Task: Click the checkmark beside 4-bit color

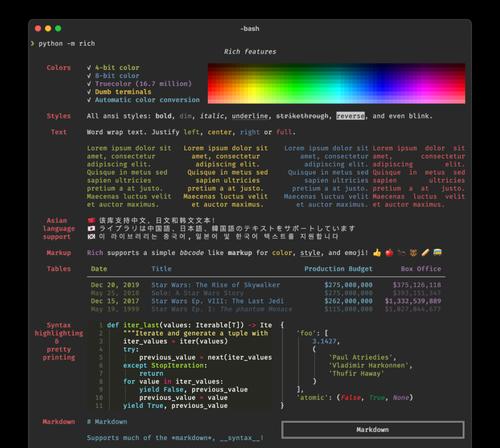Action: [89, 68]
